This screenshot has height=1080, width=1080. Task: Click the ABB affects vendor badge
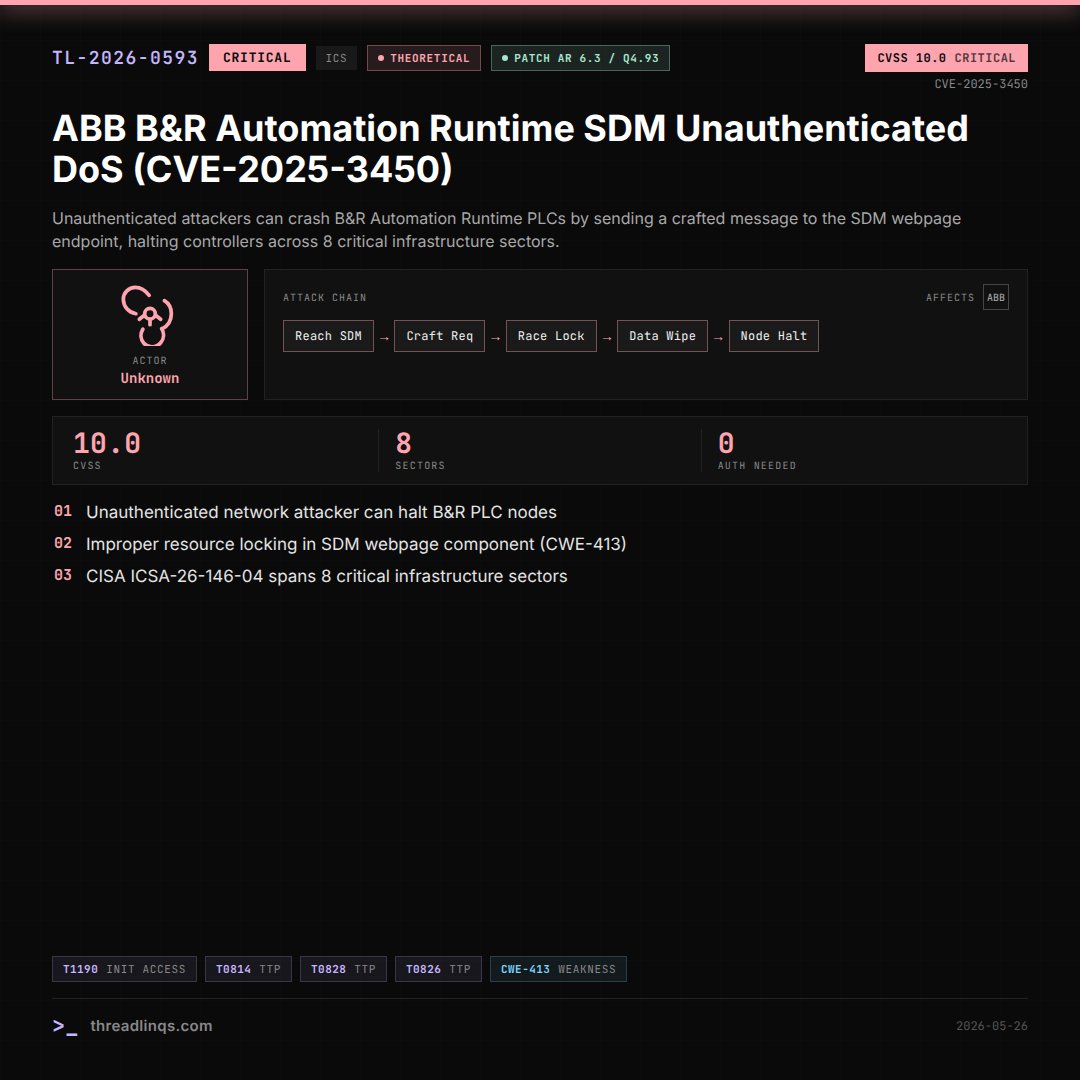point(995,298)
